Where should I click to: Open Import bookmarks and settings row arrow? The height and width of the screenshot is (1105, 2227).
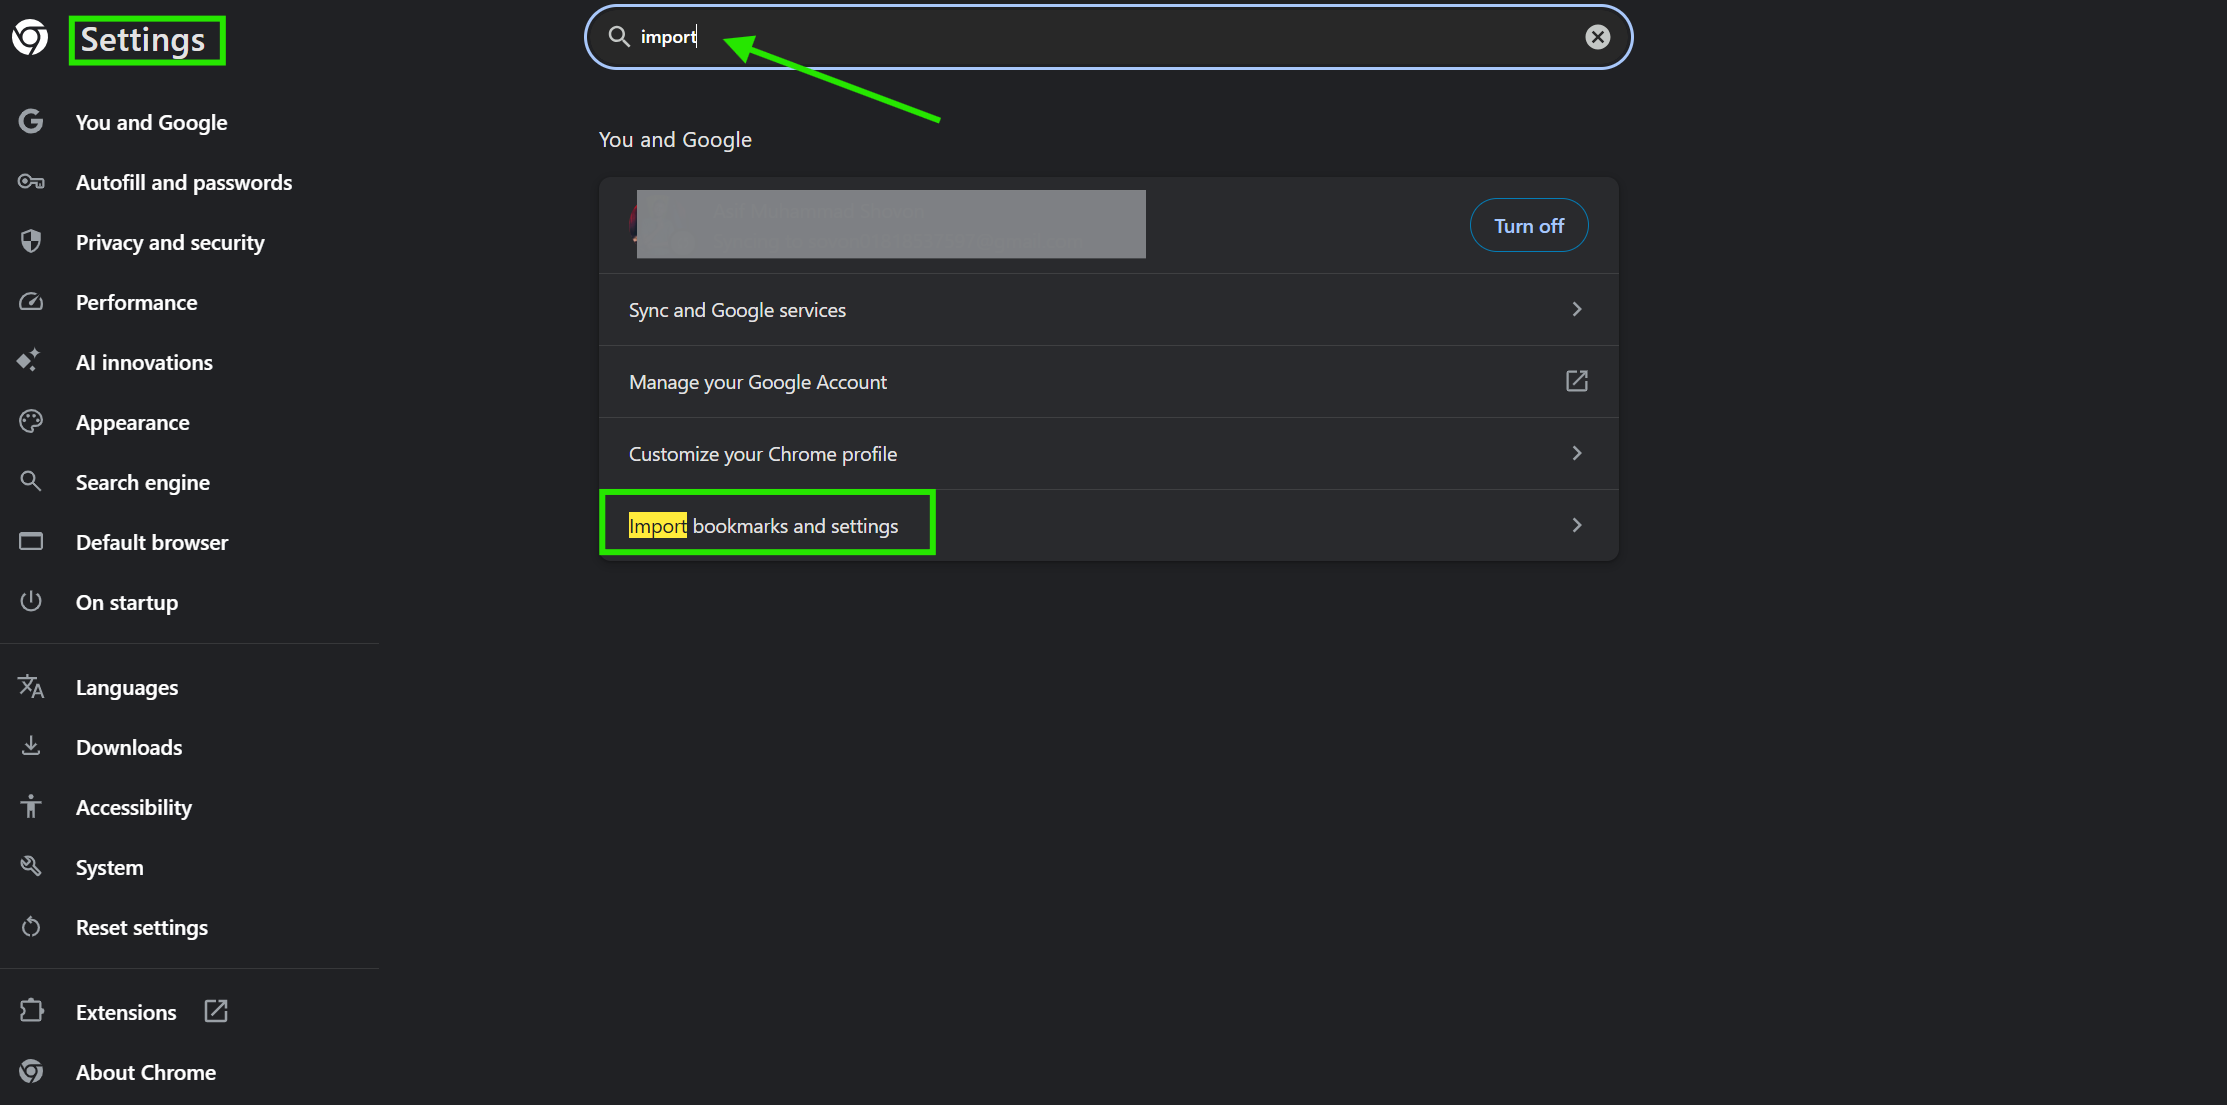(x=1576, y=526)
